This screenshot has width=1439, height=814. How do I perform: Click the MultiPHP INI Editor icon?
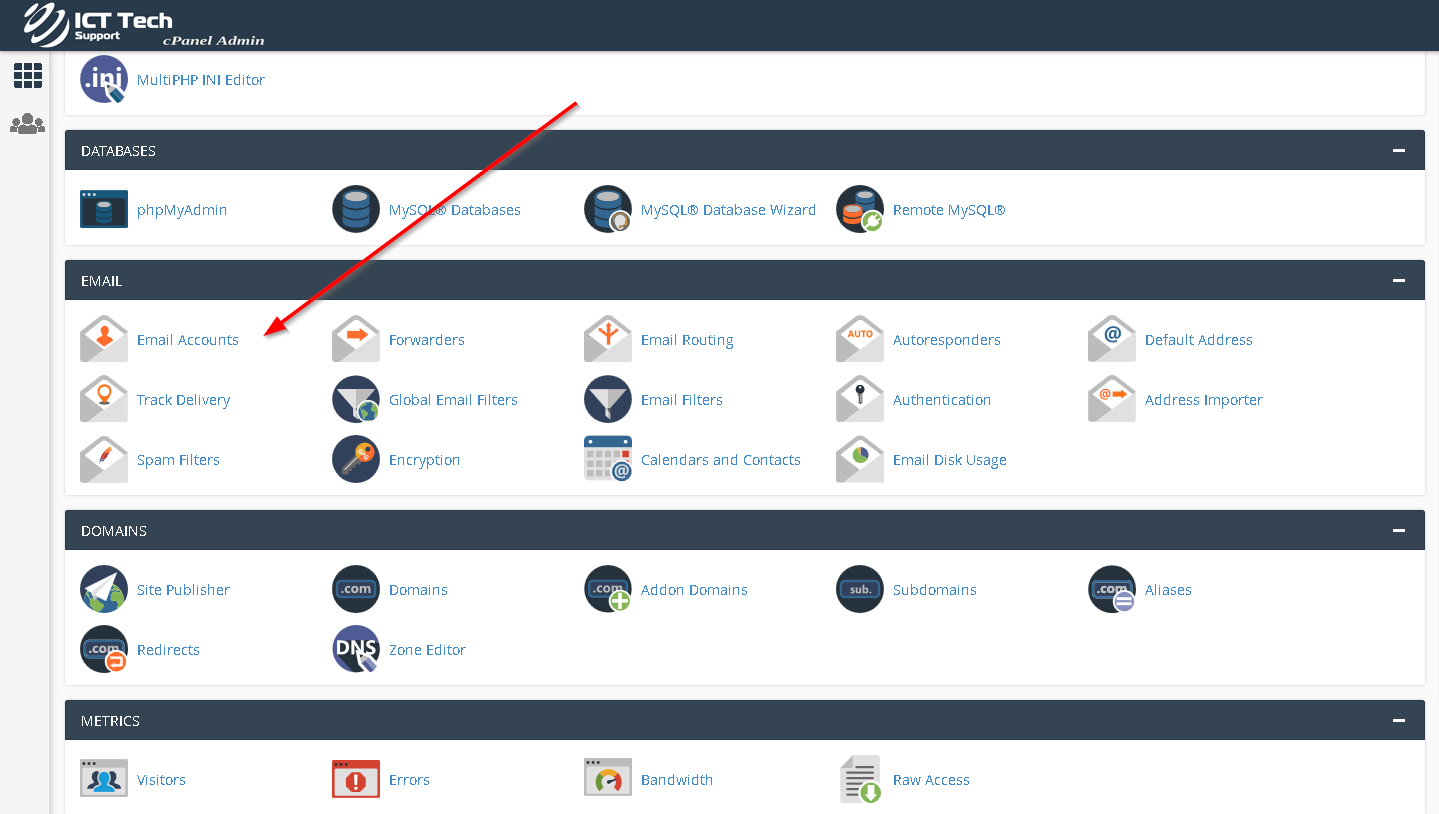tap(104, 79)
